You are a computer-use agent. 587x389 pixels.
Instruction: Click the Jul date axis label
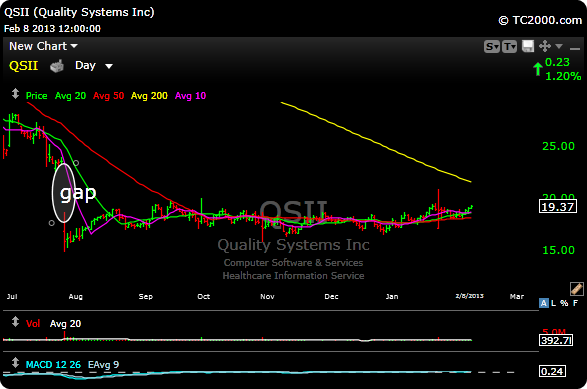coord(12,297)
